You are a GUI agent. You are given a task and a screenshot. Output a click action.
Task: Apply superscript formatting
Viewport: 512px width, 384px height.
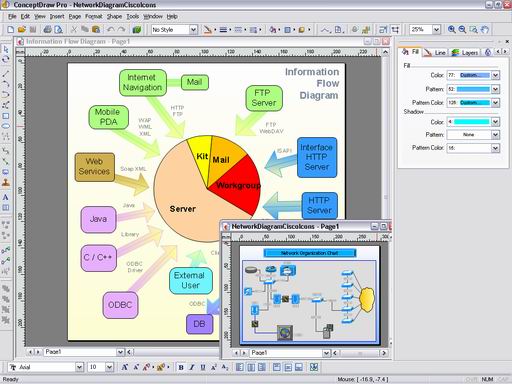214,367
